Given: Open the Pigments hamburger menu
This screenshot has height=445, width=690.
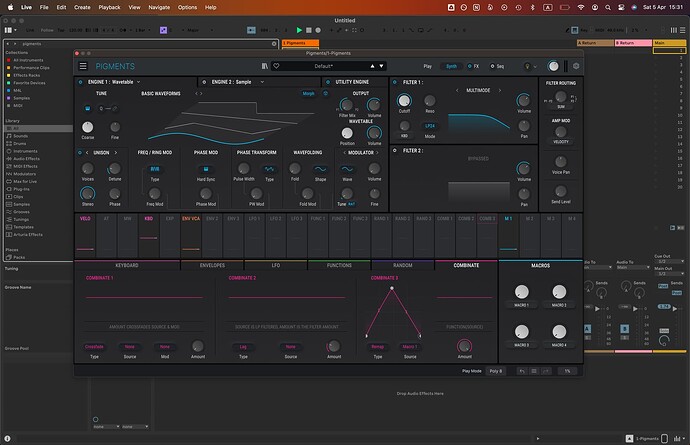Looking at the screenshot, I should point(84,66).
